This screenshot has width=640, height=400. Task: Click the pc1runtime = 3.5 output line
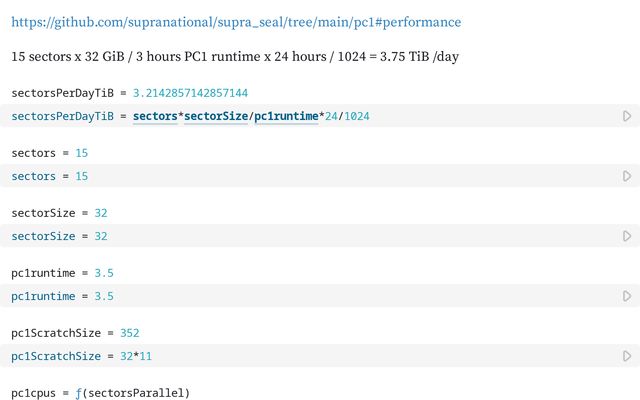[x=62, y=273]
